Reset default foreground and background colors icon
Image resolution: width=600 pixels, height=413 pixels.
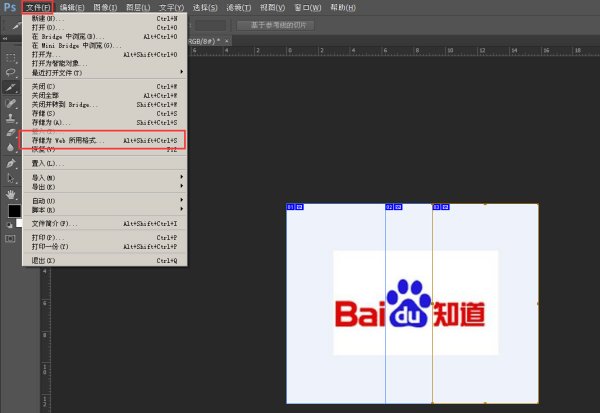click(x=10, y=225)
